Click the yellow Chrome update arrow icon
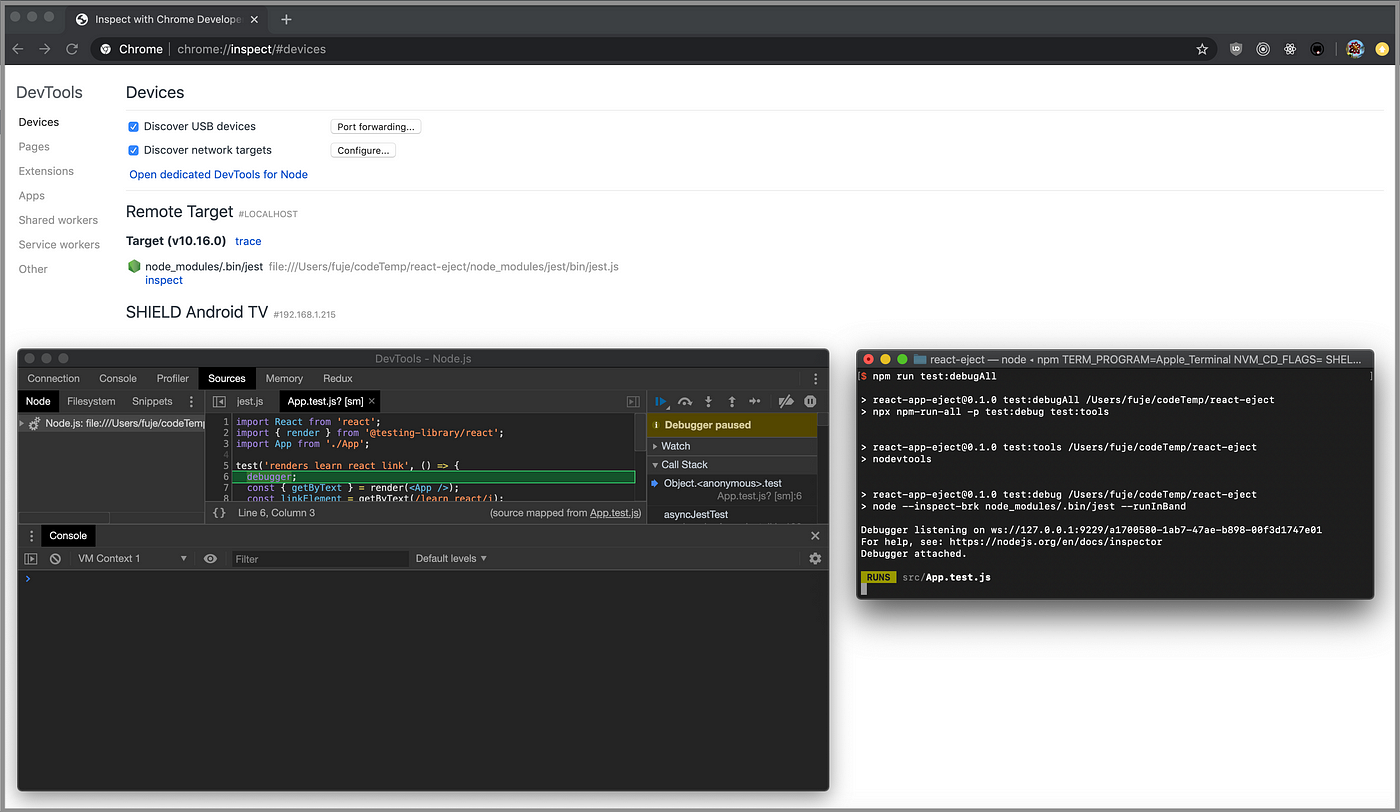1400x812 pixels. tap(1383, 49)
